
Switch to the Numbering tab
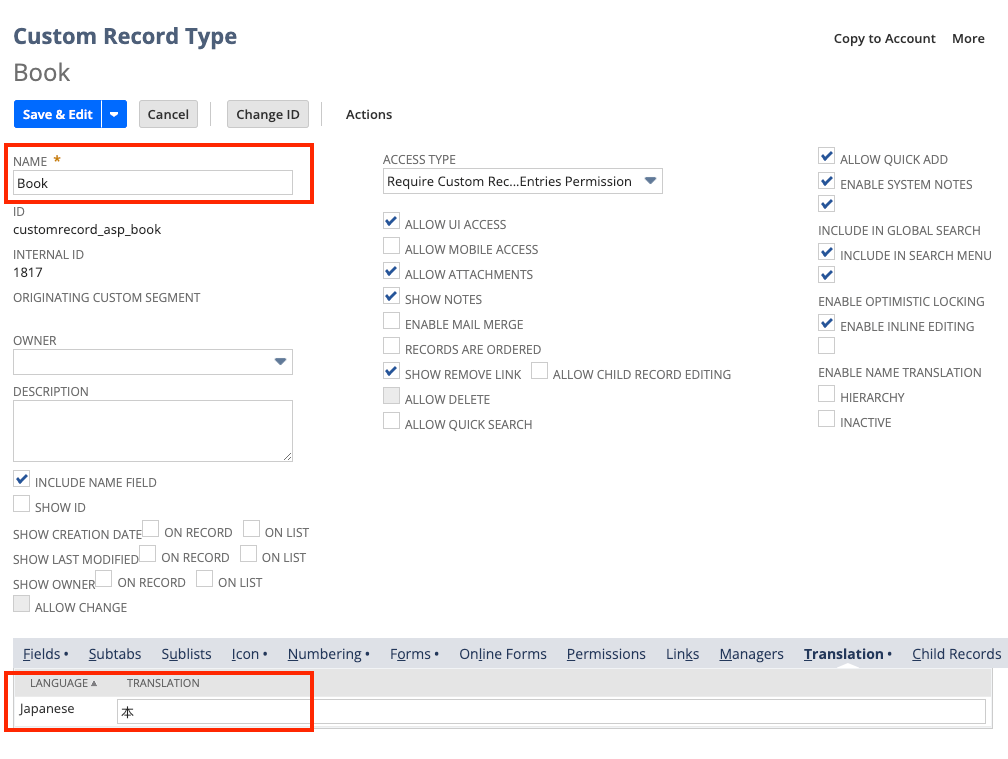[x=325, y=654]
